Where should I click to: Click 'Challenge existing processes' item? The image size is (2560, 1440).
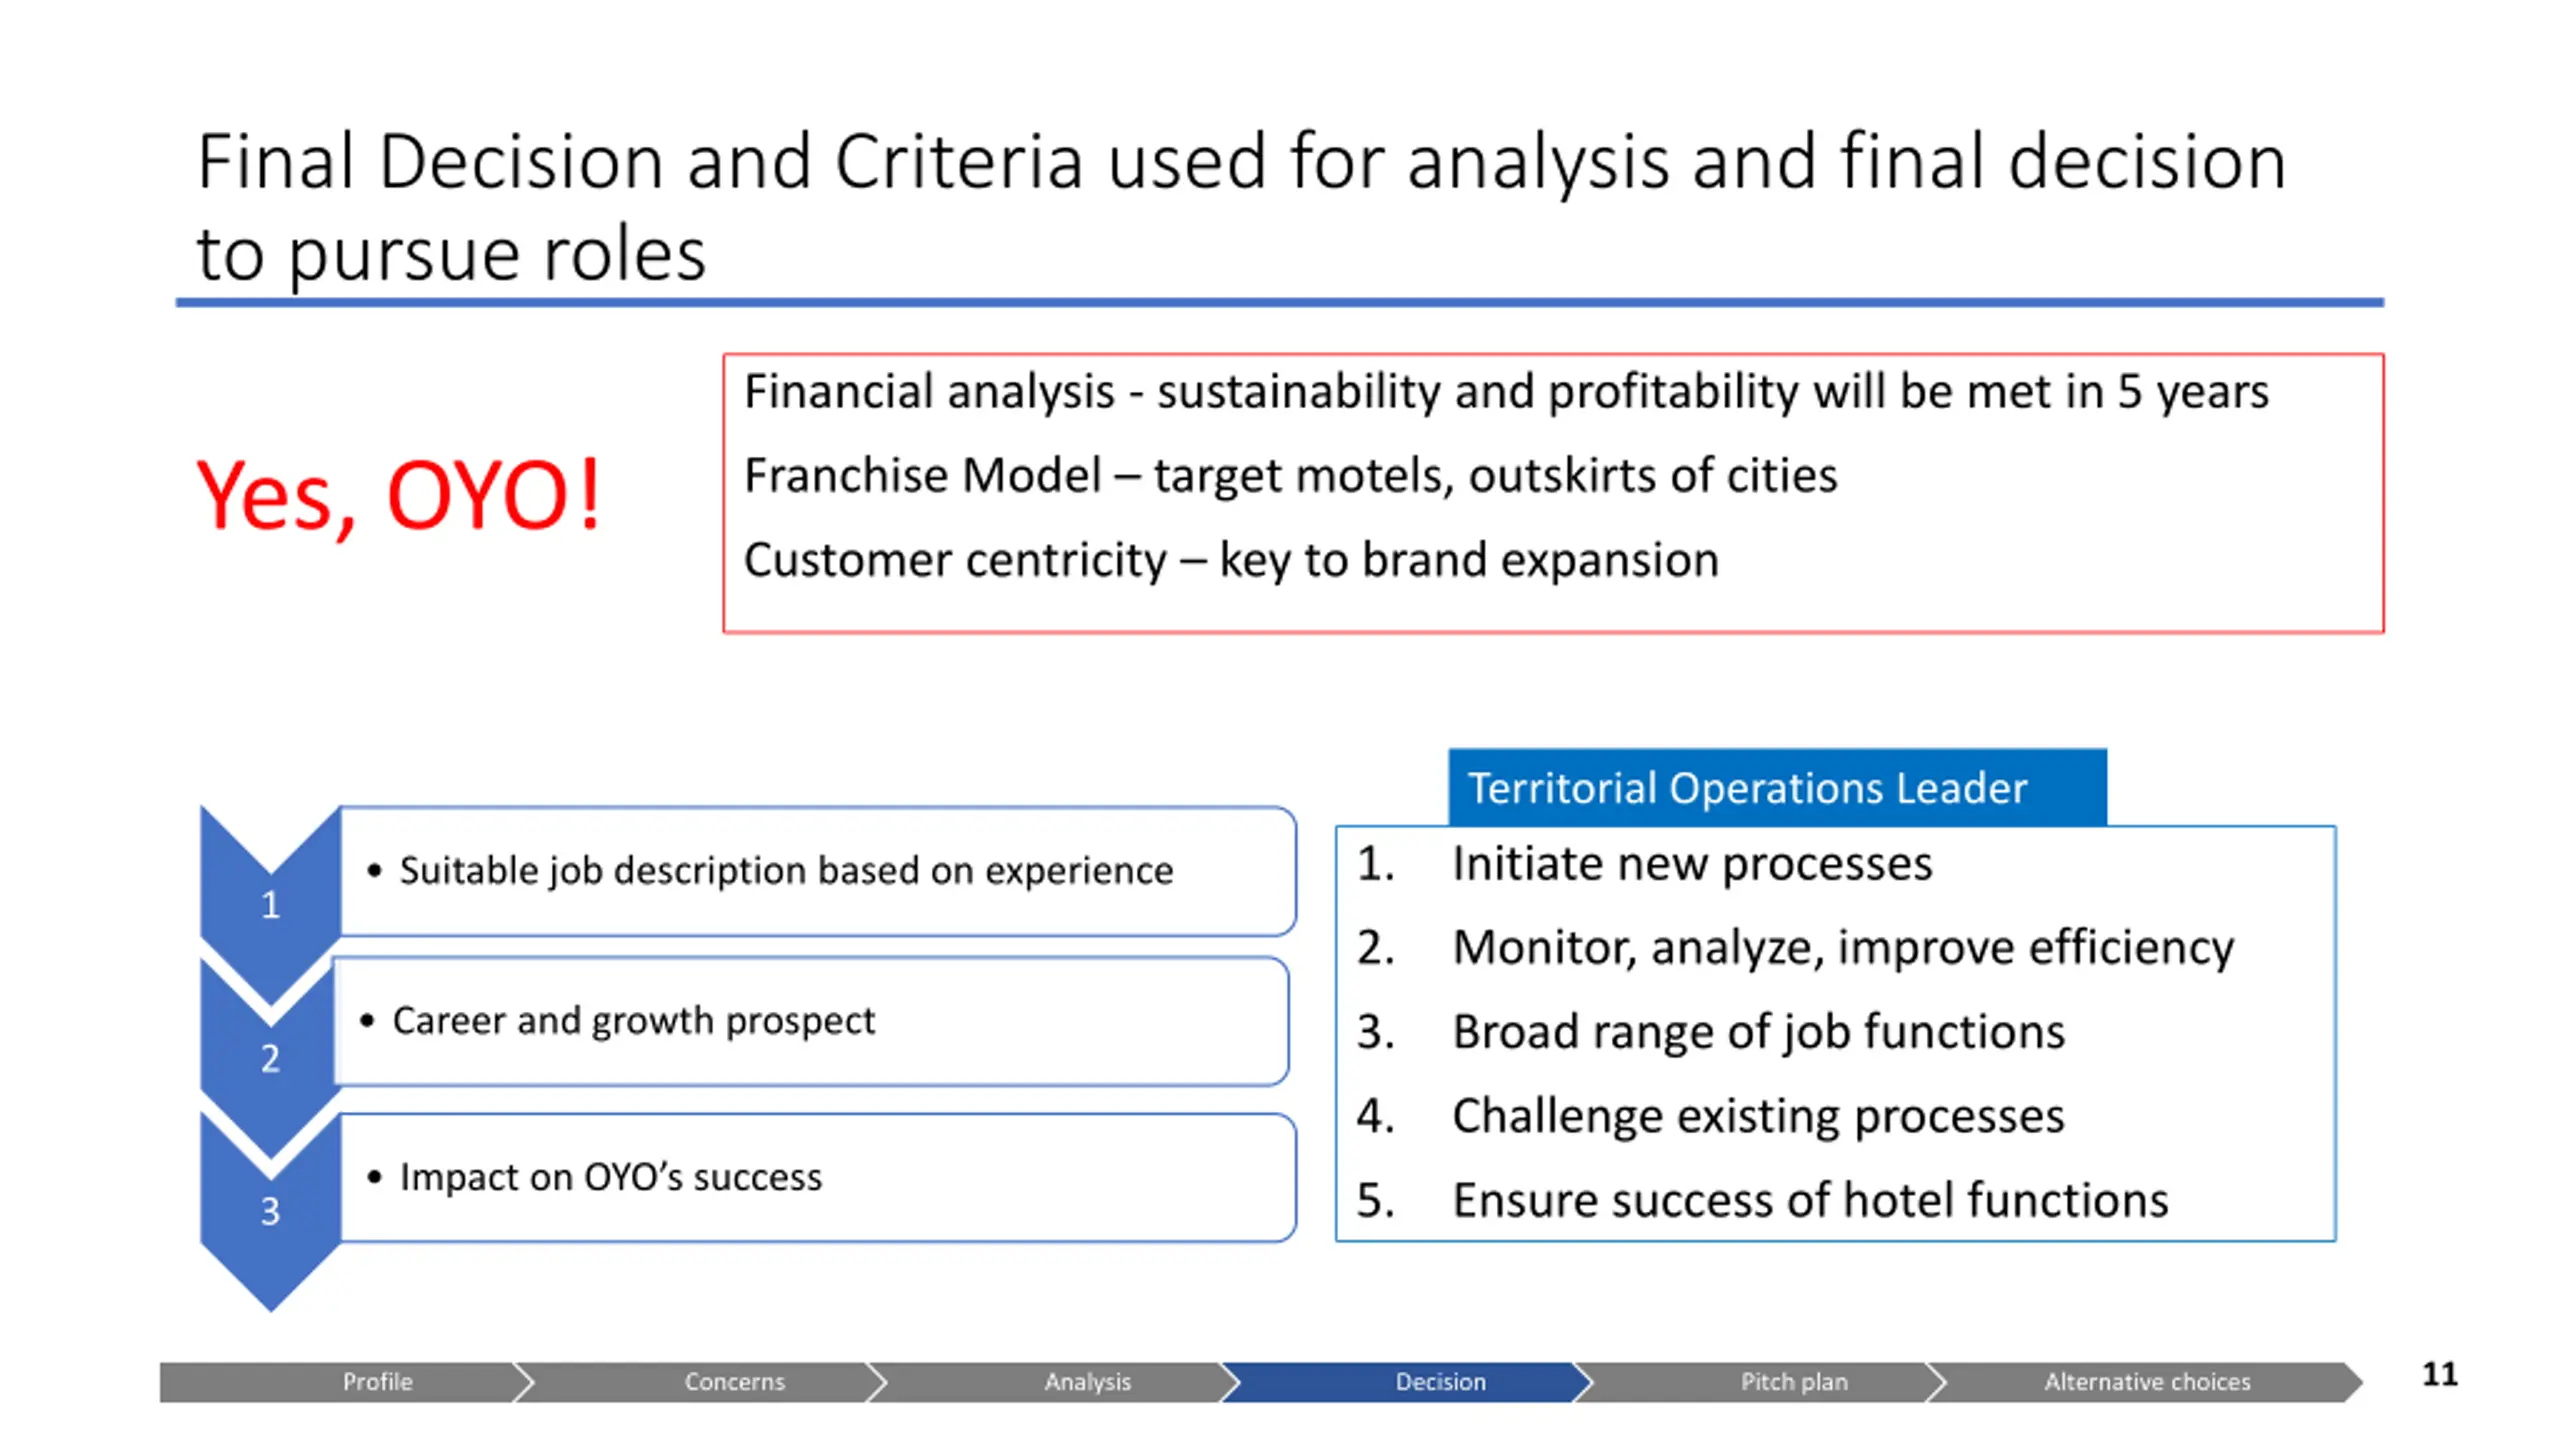click(x=1709, y=1115)
